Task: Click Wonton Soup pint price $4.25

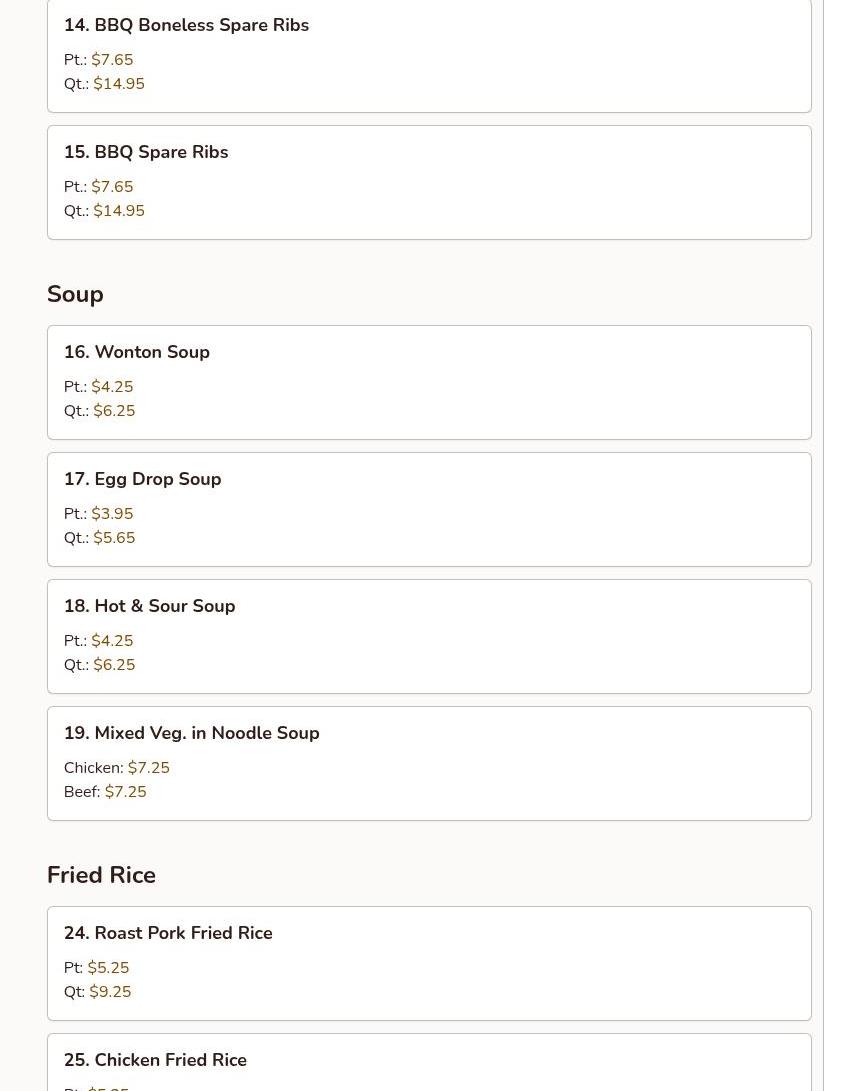Action: [112, 387]
